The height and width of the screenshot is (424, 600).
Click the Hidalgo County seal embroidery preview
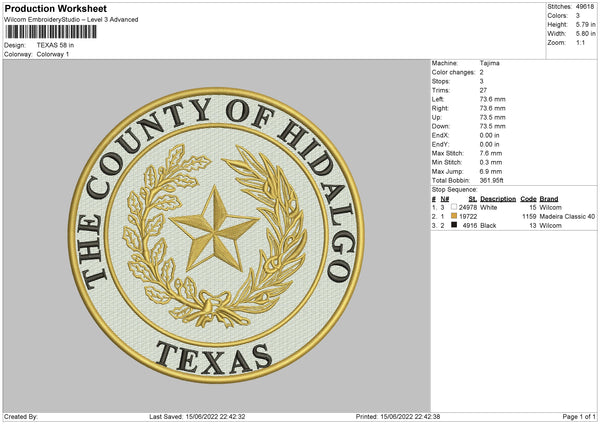(216, 235)
